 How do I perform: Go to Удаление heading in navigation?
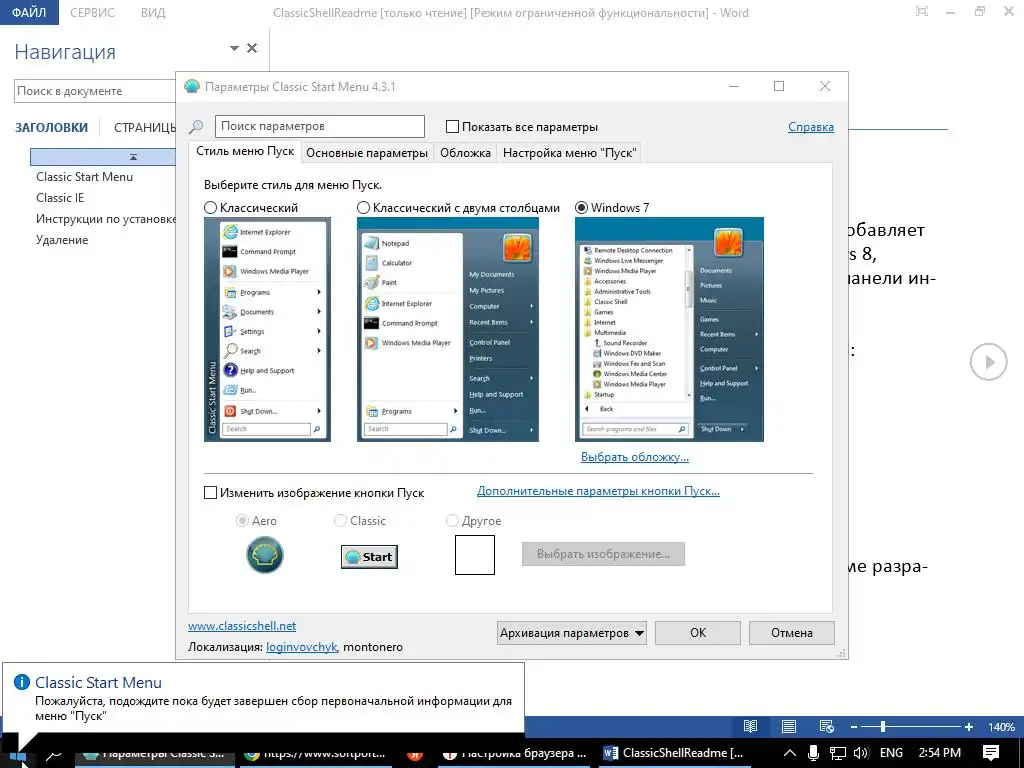coord(62,240)
